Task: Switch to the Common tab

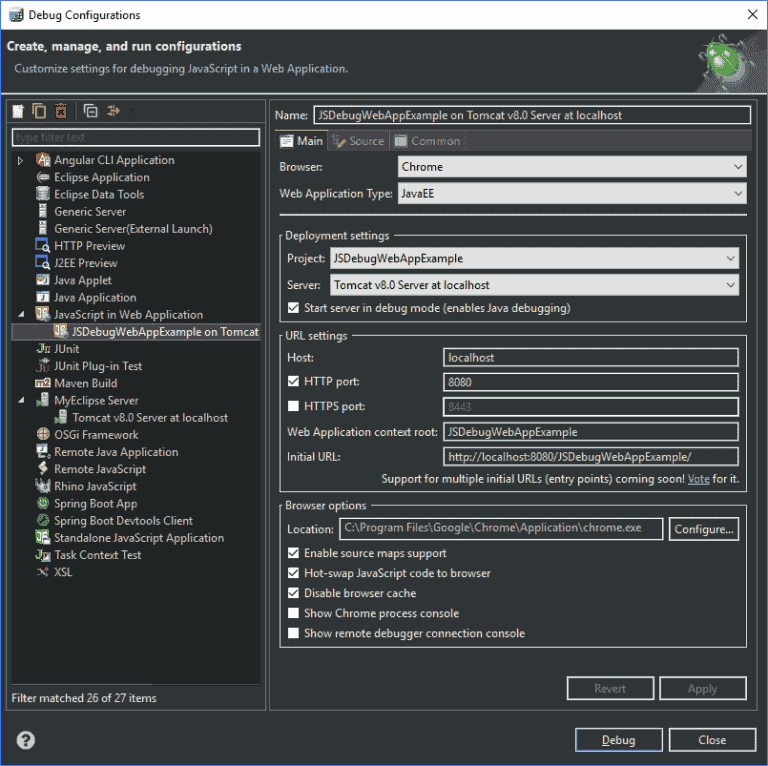Action: 428,141
